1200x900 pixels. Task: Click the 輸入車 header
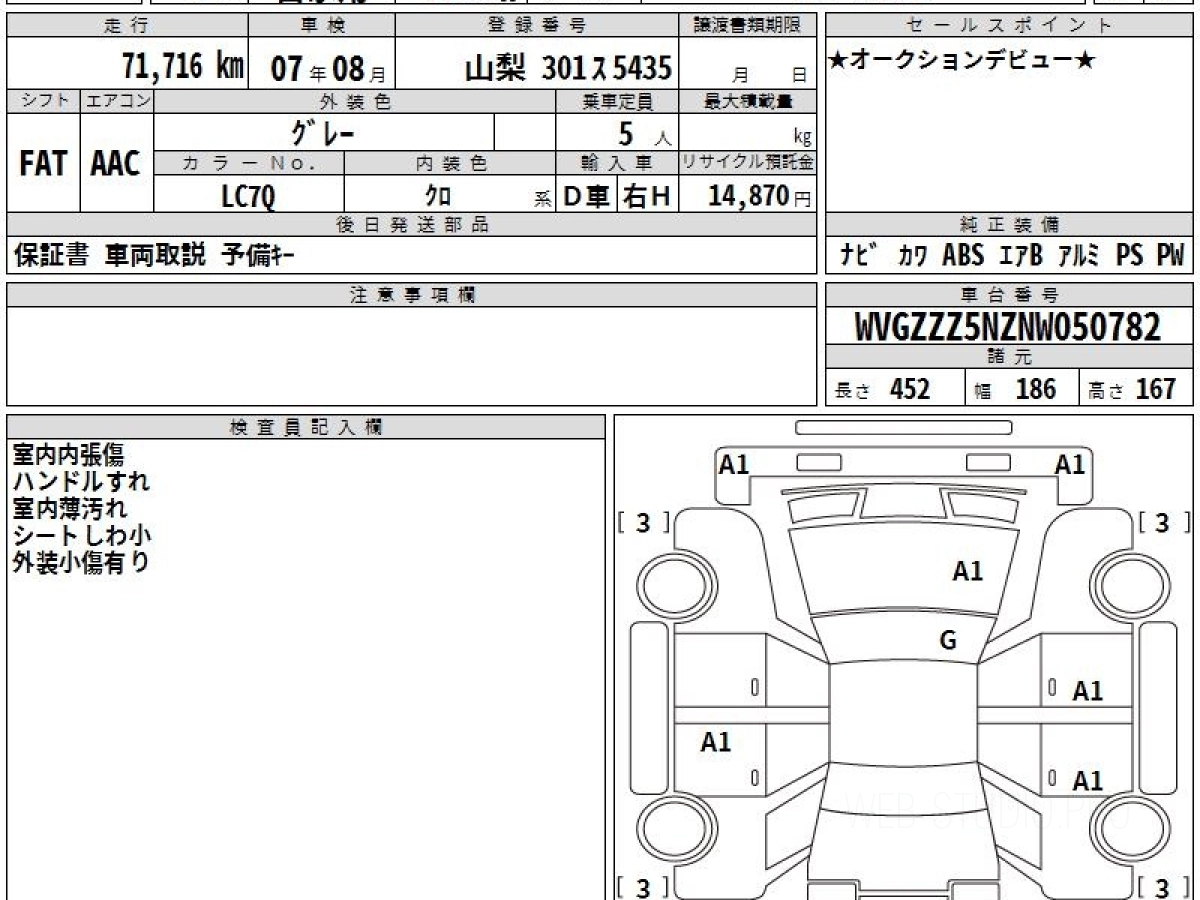(x=617, y=162)
